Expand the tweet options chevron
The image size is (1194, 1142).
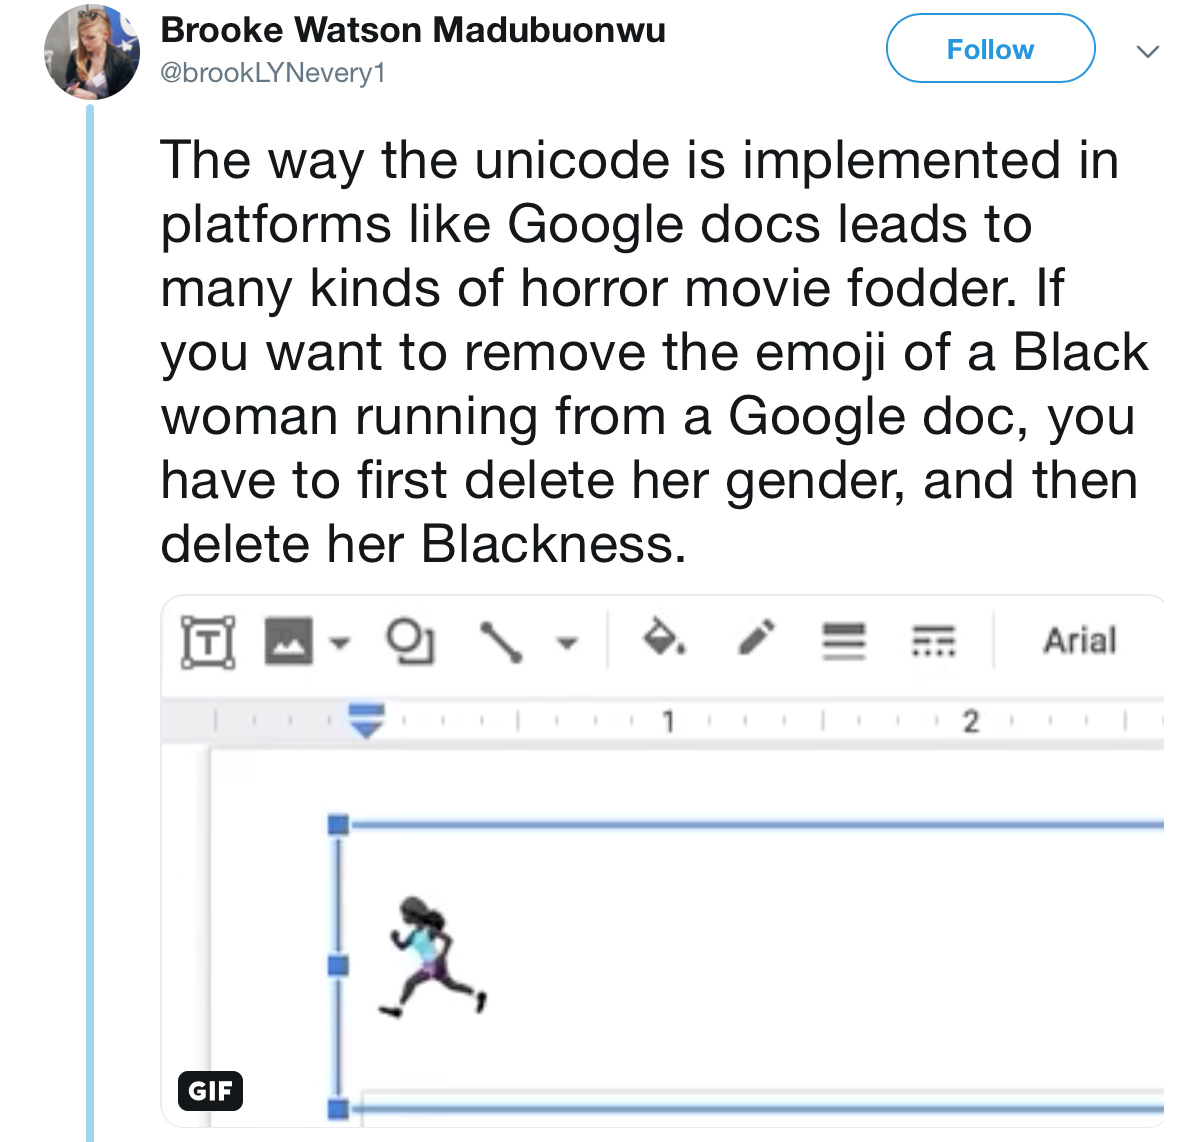pos(1148,51)
